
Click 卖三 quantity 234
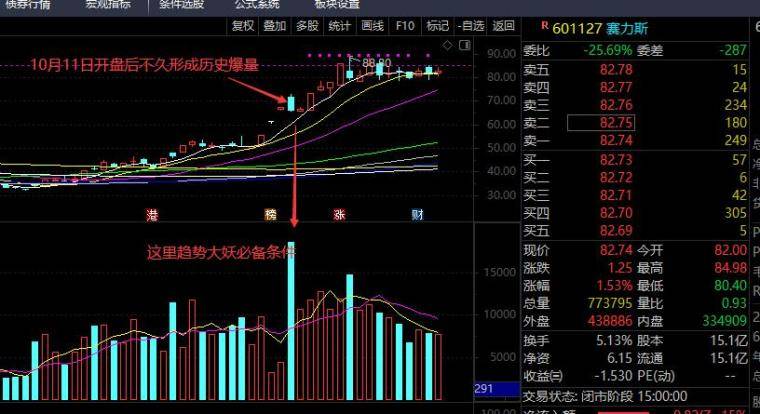(736, 105)
